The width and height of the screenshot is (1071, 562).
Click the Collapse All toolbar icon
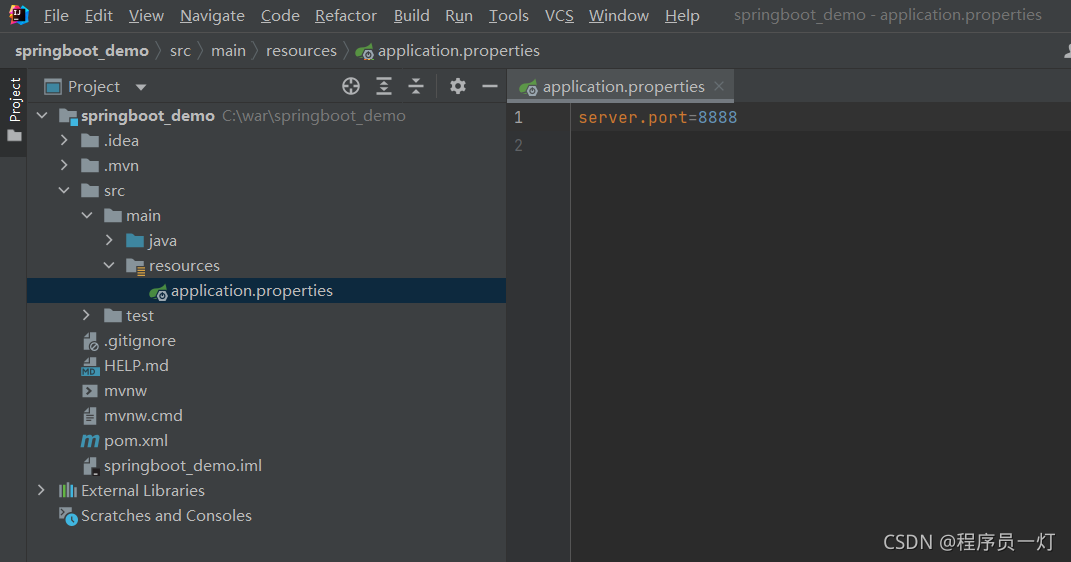416,86
